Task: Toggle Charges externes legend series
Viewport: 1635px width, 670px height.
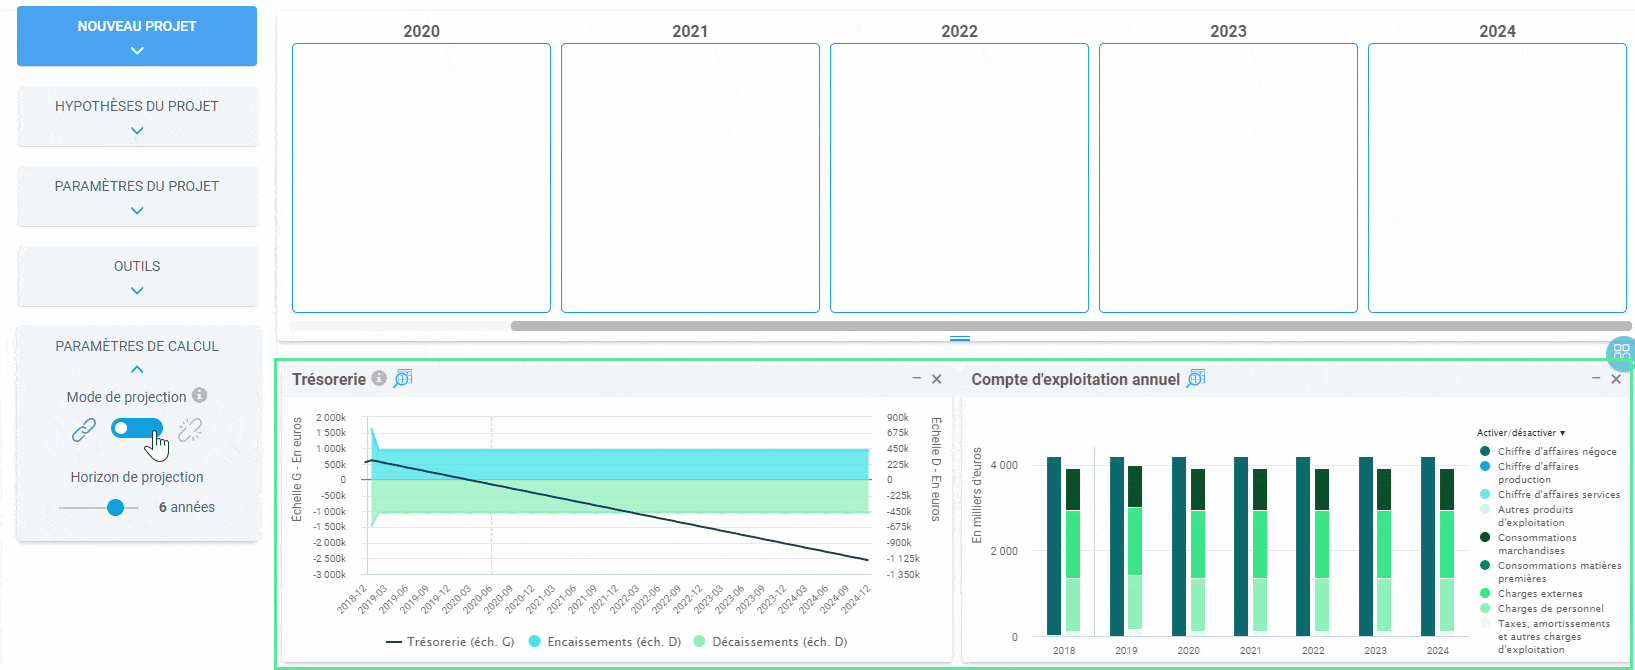Action: [1531, 593]
